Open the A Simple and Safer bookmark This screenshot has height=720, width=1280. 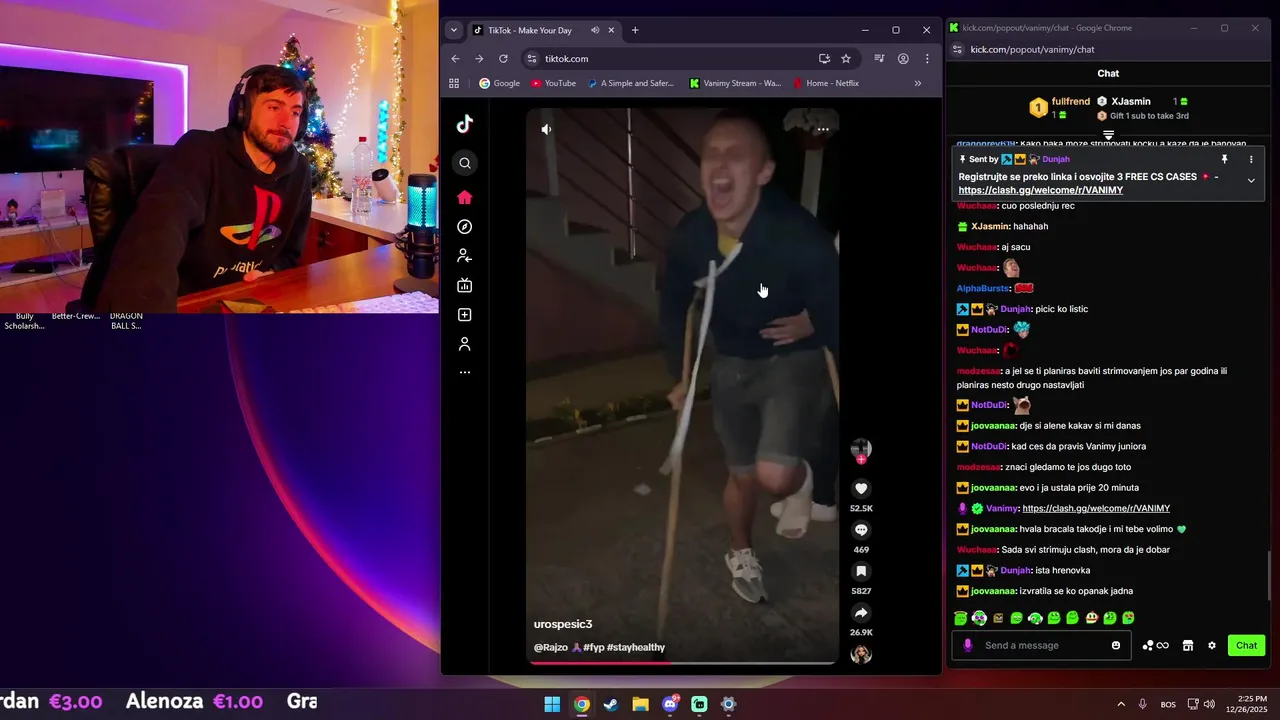pos(631,84)
